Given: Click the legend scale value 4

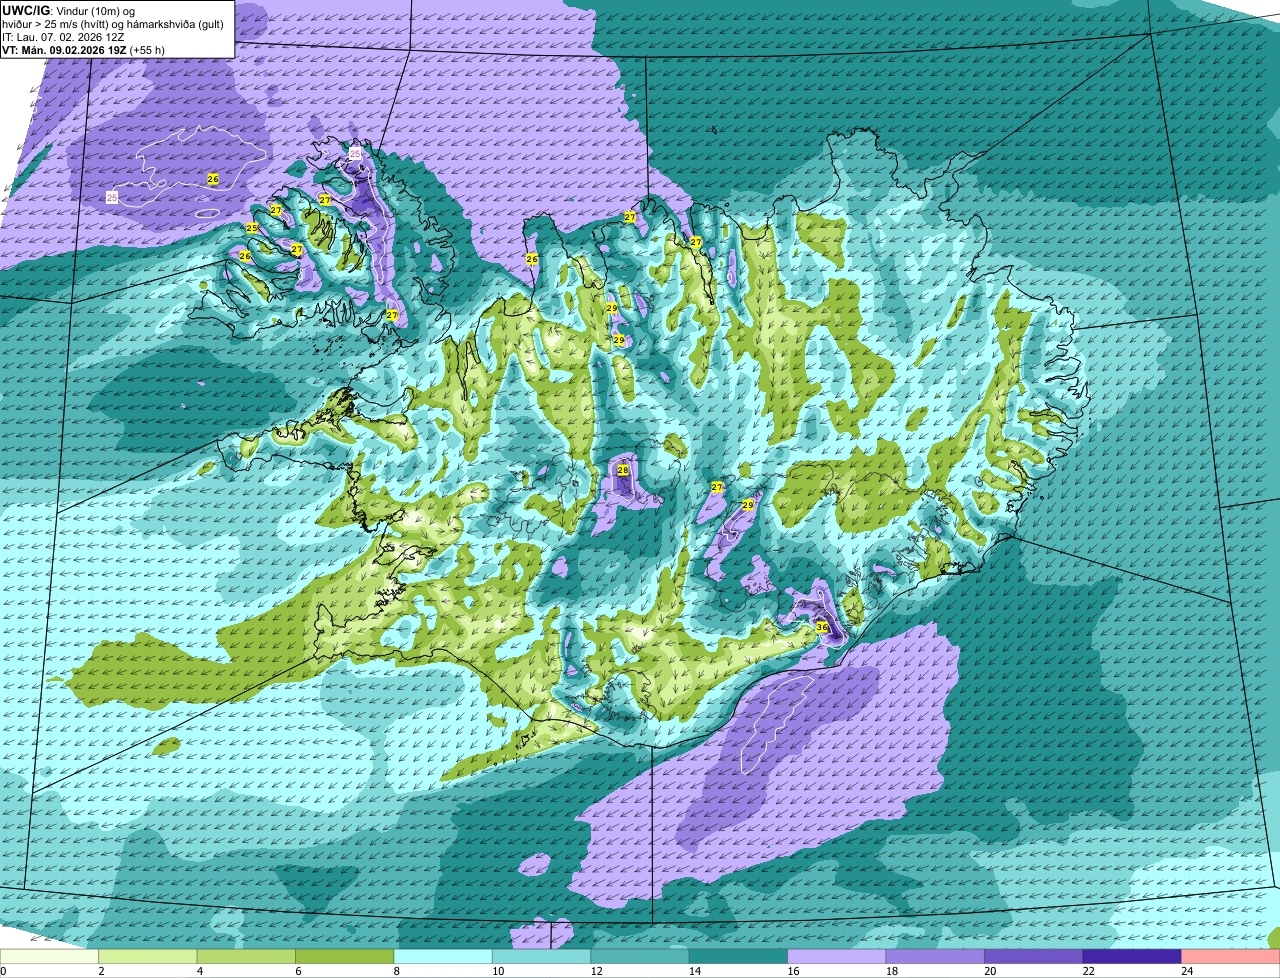Looking at the screenshot, I should 199,970.
